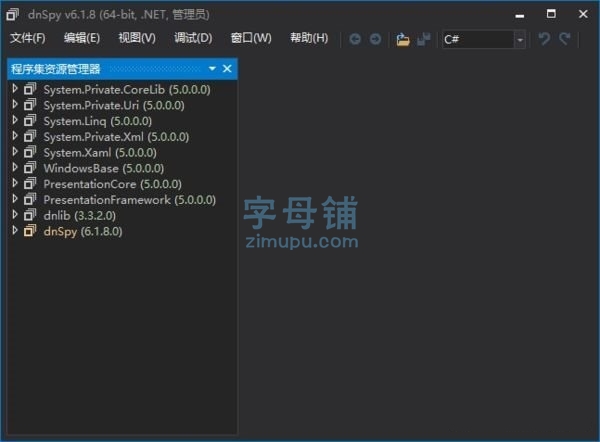Select dnlib (3.3.2.0) text
600x442 pixels.
click(80, 215)
